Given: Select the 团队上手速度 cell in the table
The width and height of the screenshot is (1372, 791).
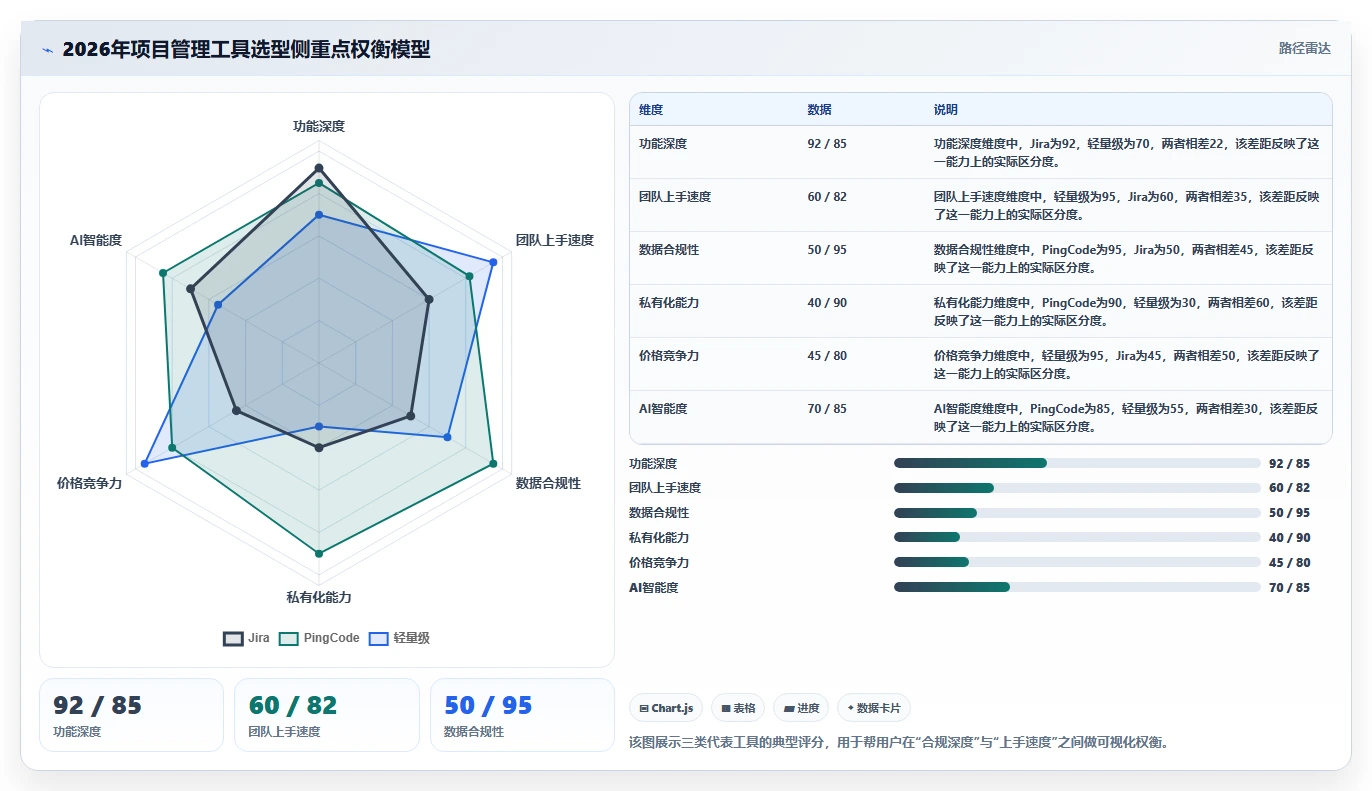Looking at the screenshot, I should click(675, 197).
